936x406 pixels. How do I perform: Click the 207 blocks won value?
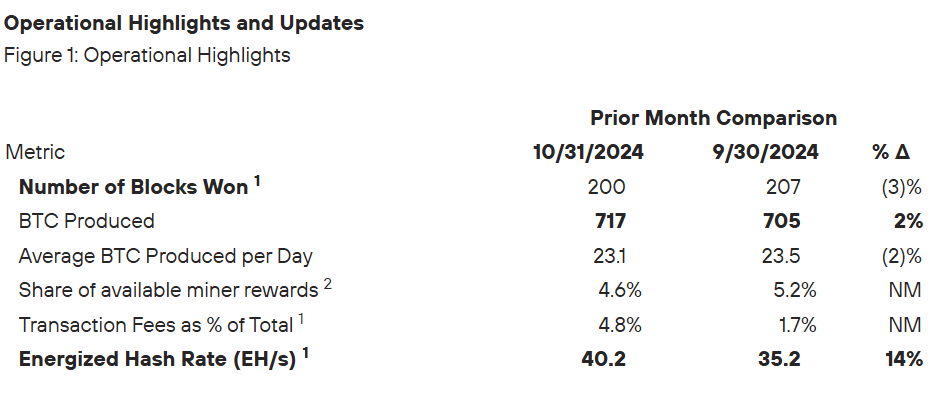click(x=783, y=187)
